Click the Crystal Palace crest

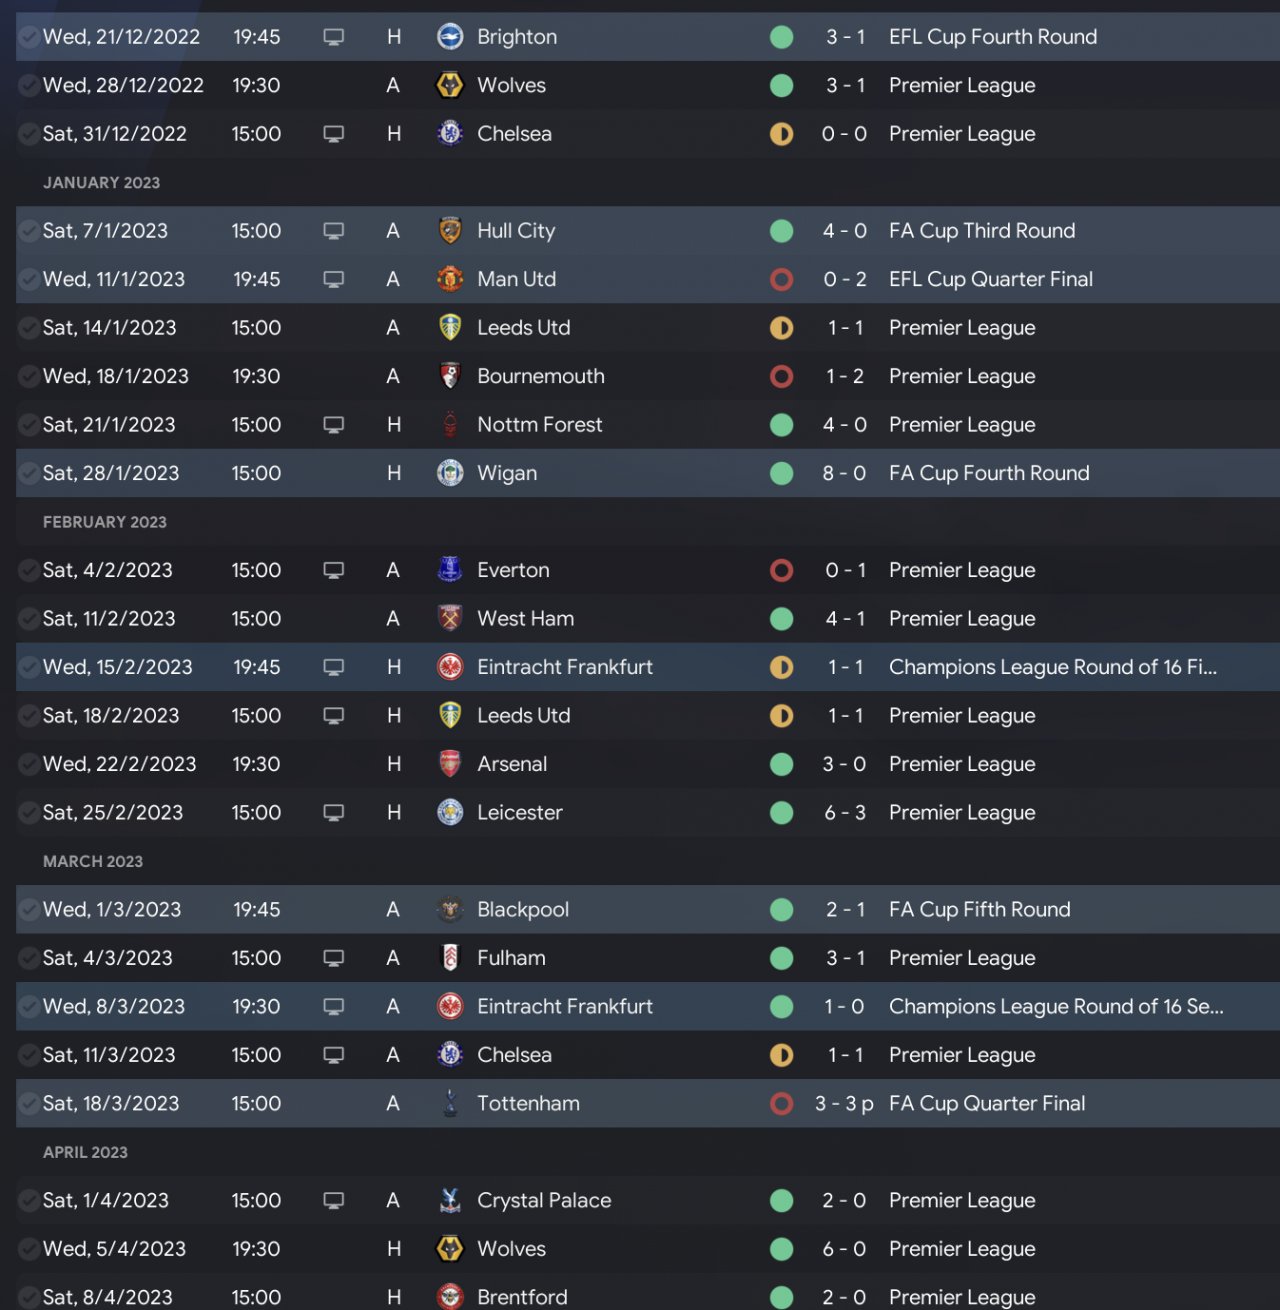450,1200
